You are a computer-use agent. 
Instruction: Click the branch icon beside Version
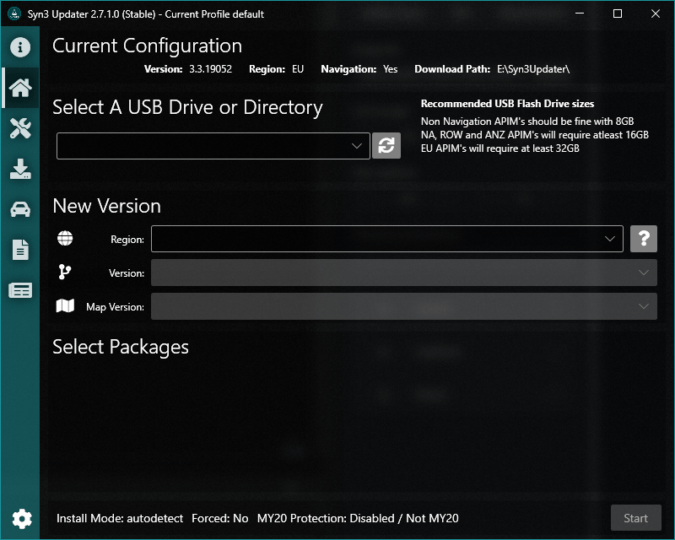coord(65,272)
